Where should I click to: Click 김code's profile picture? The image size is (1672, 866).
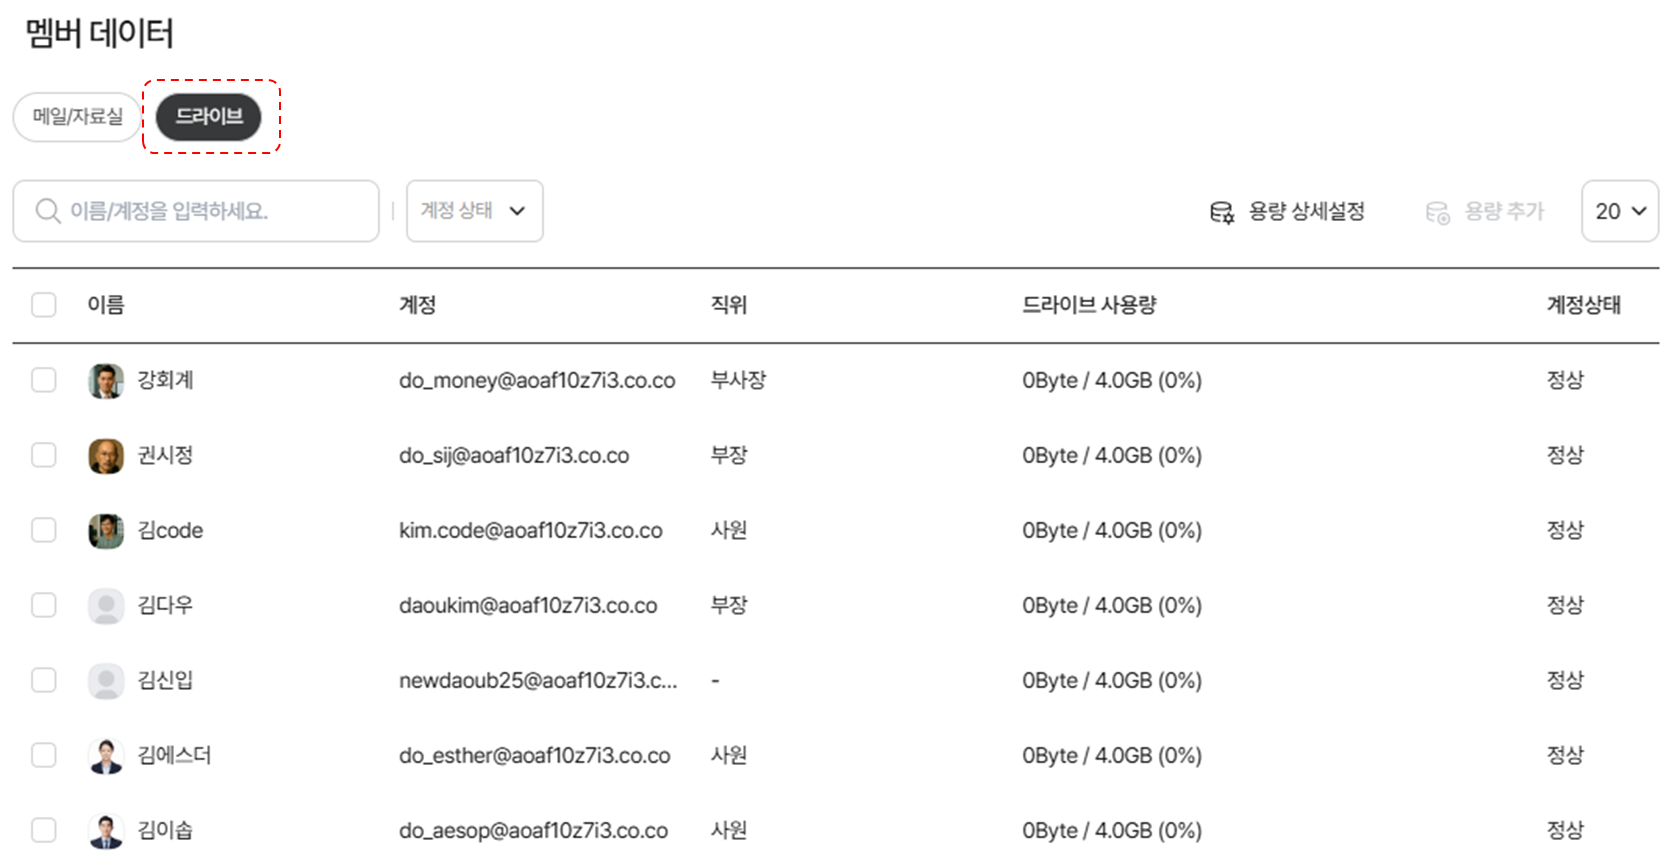click(x=106, y=531)
